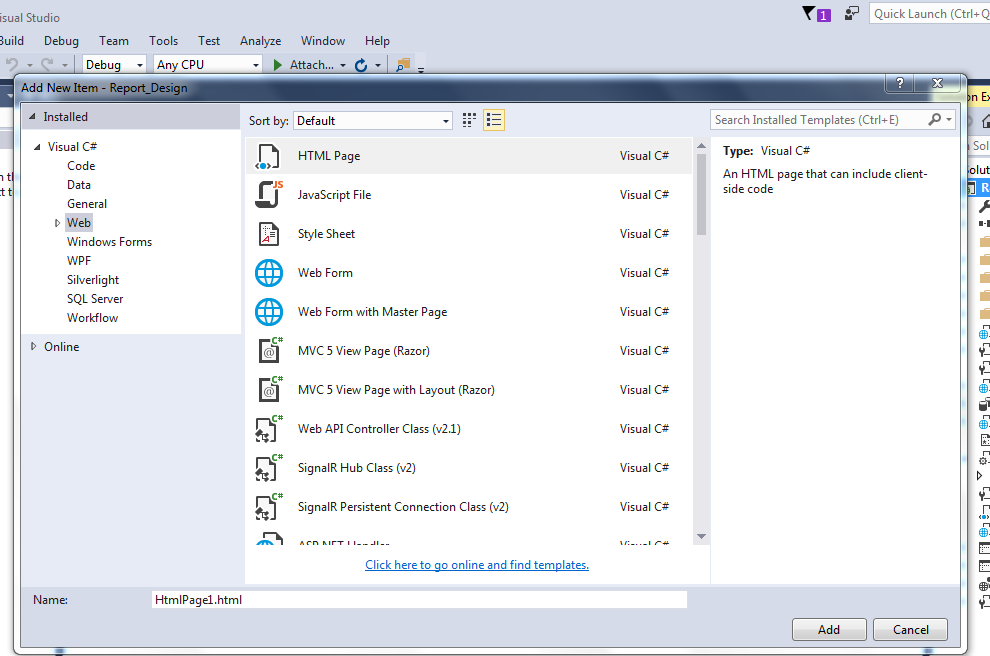The width and height of the screenshot is (990, 656).
Task: Pick the Web Form globe icon
Action: pyautogui.click(x=269, y=273)
